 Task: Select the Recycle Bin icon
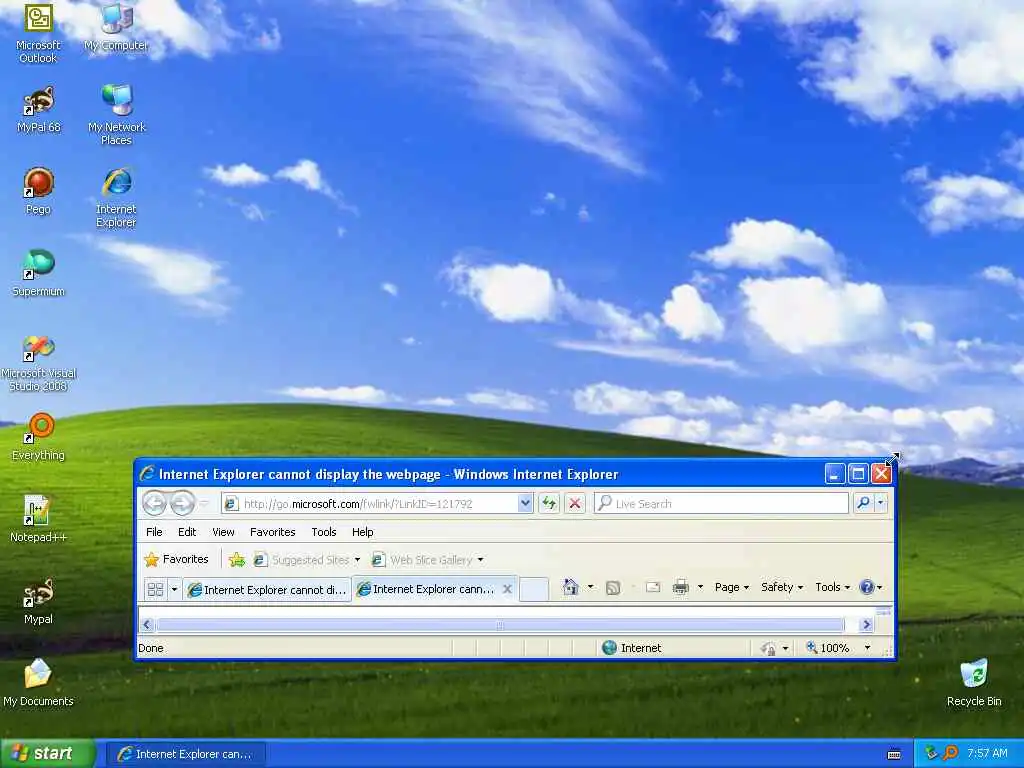(974, 683)
